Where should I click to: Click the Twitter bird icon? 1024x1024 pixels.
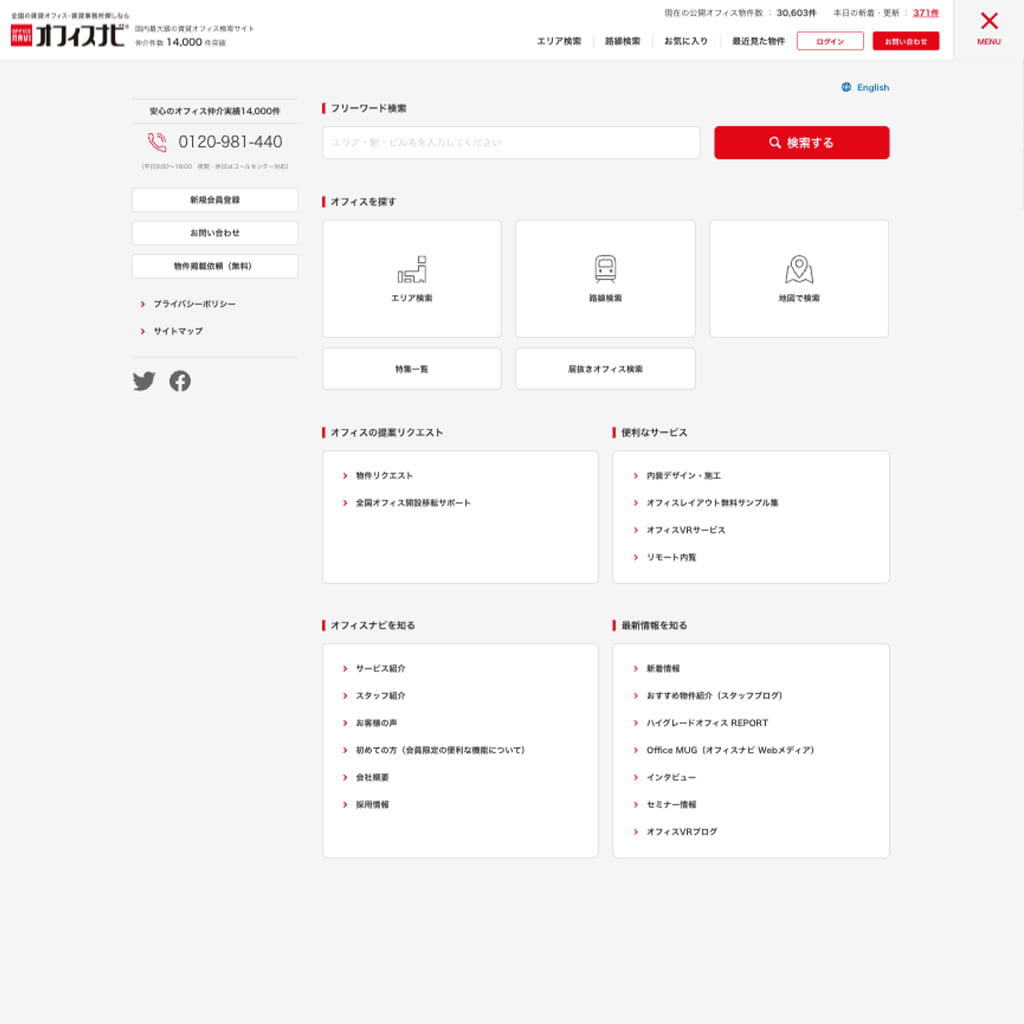(x=144, y=381)
